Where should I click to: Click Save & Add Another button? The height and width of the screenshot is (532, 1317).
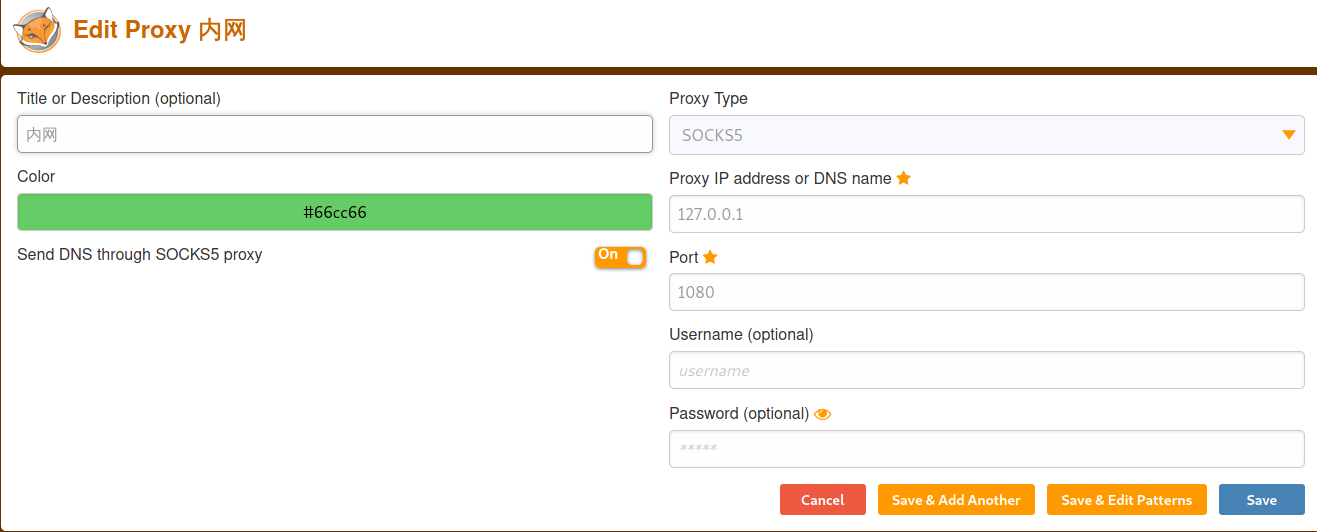tap(956, 500)
